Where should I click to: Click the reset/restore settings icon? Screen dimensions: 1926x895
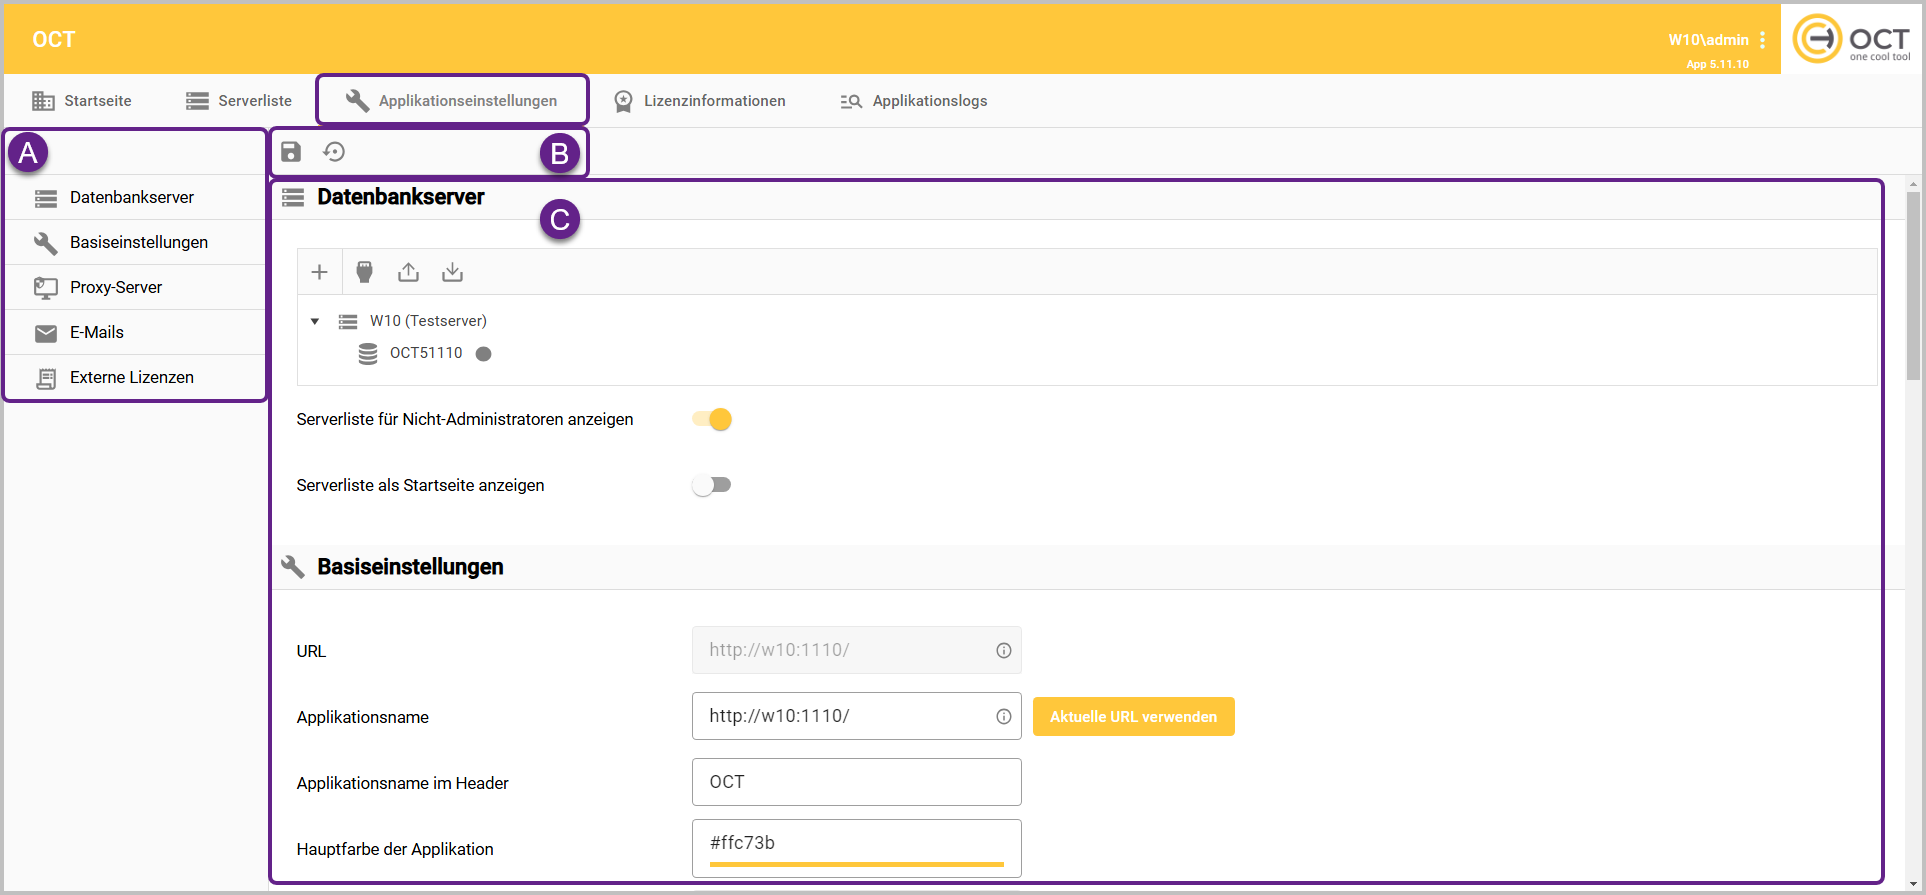pyautogui.click(x=334, y=152)
